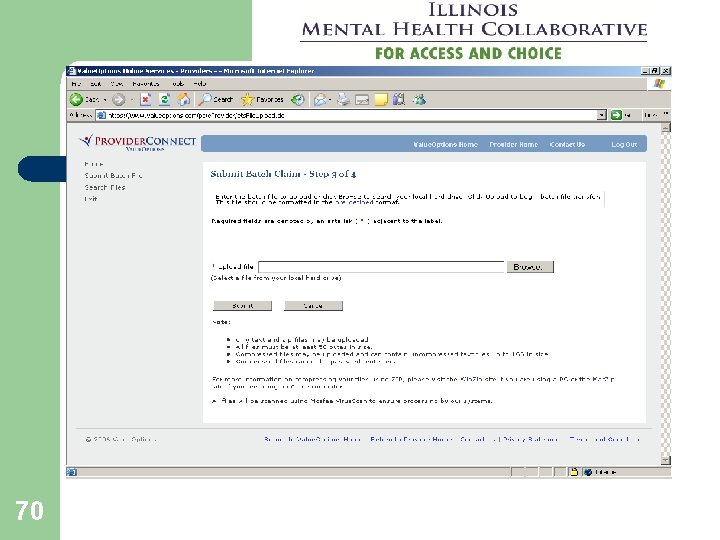Click the Upload File input field
The height and width of the screenshot is (540, 720).
(x=381, y=267)
